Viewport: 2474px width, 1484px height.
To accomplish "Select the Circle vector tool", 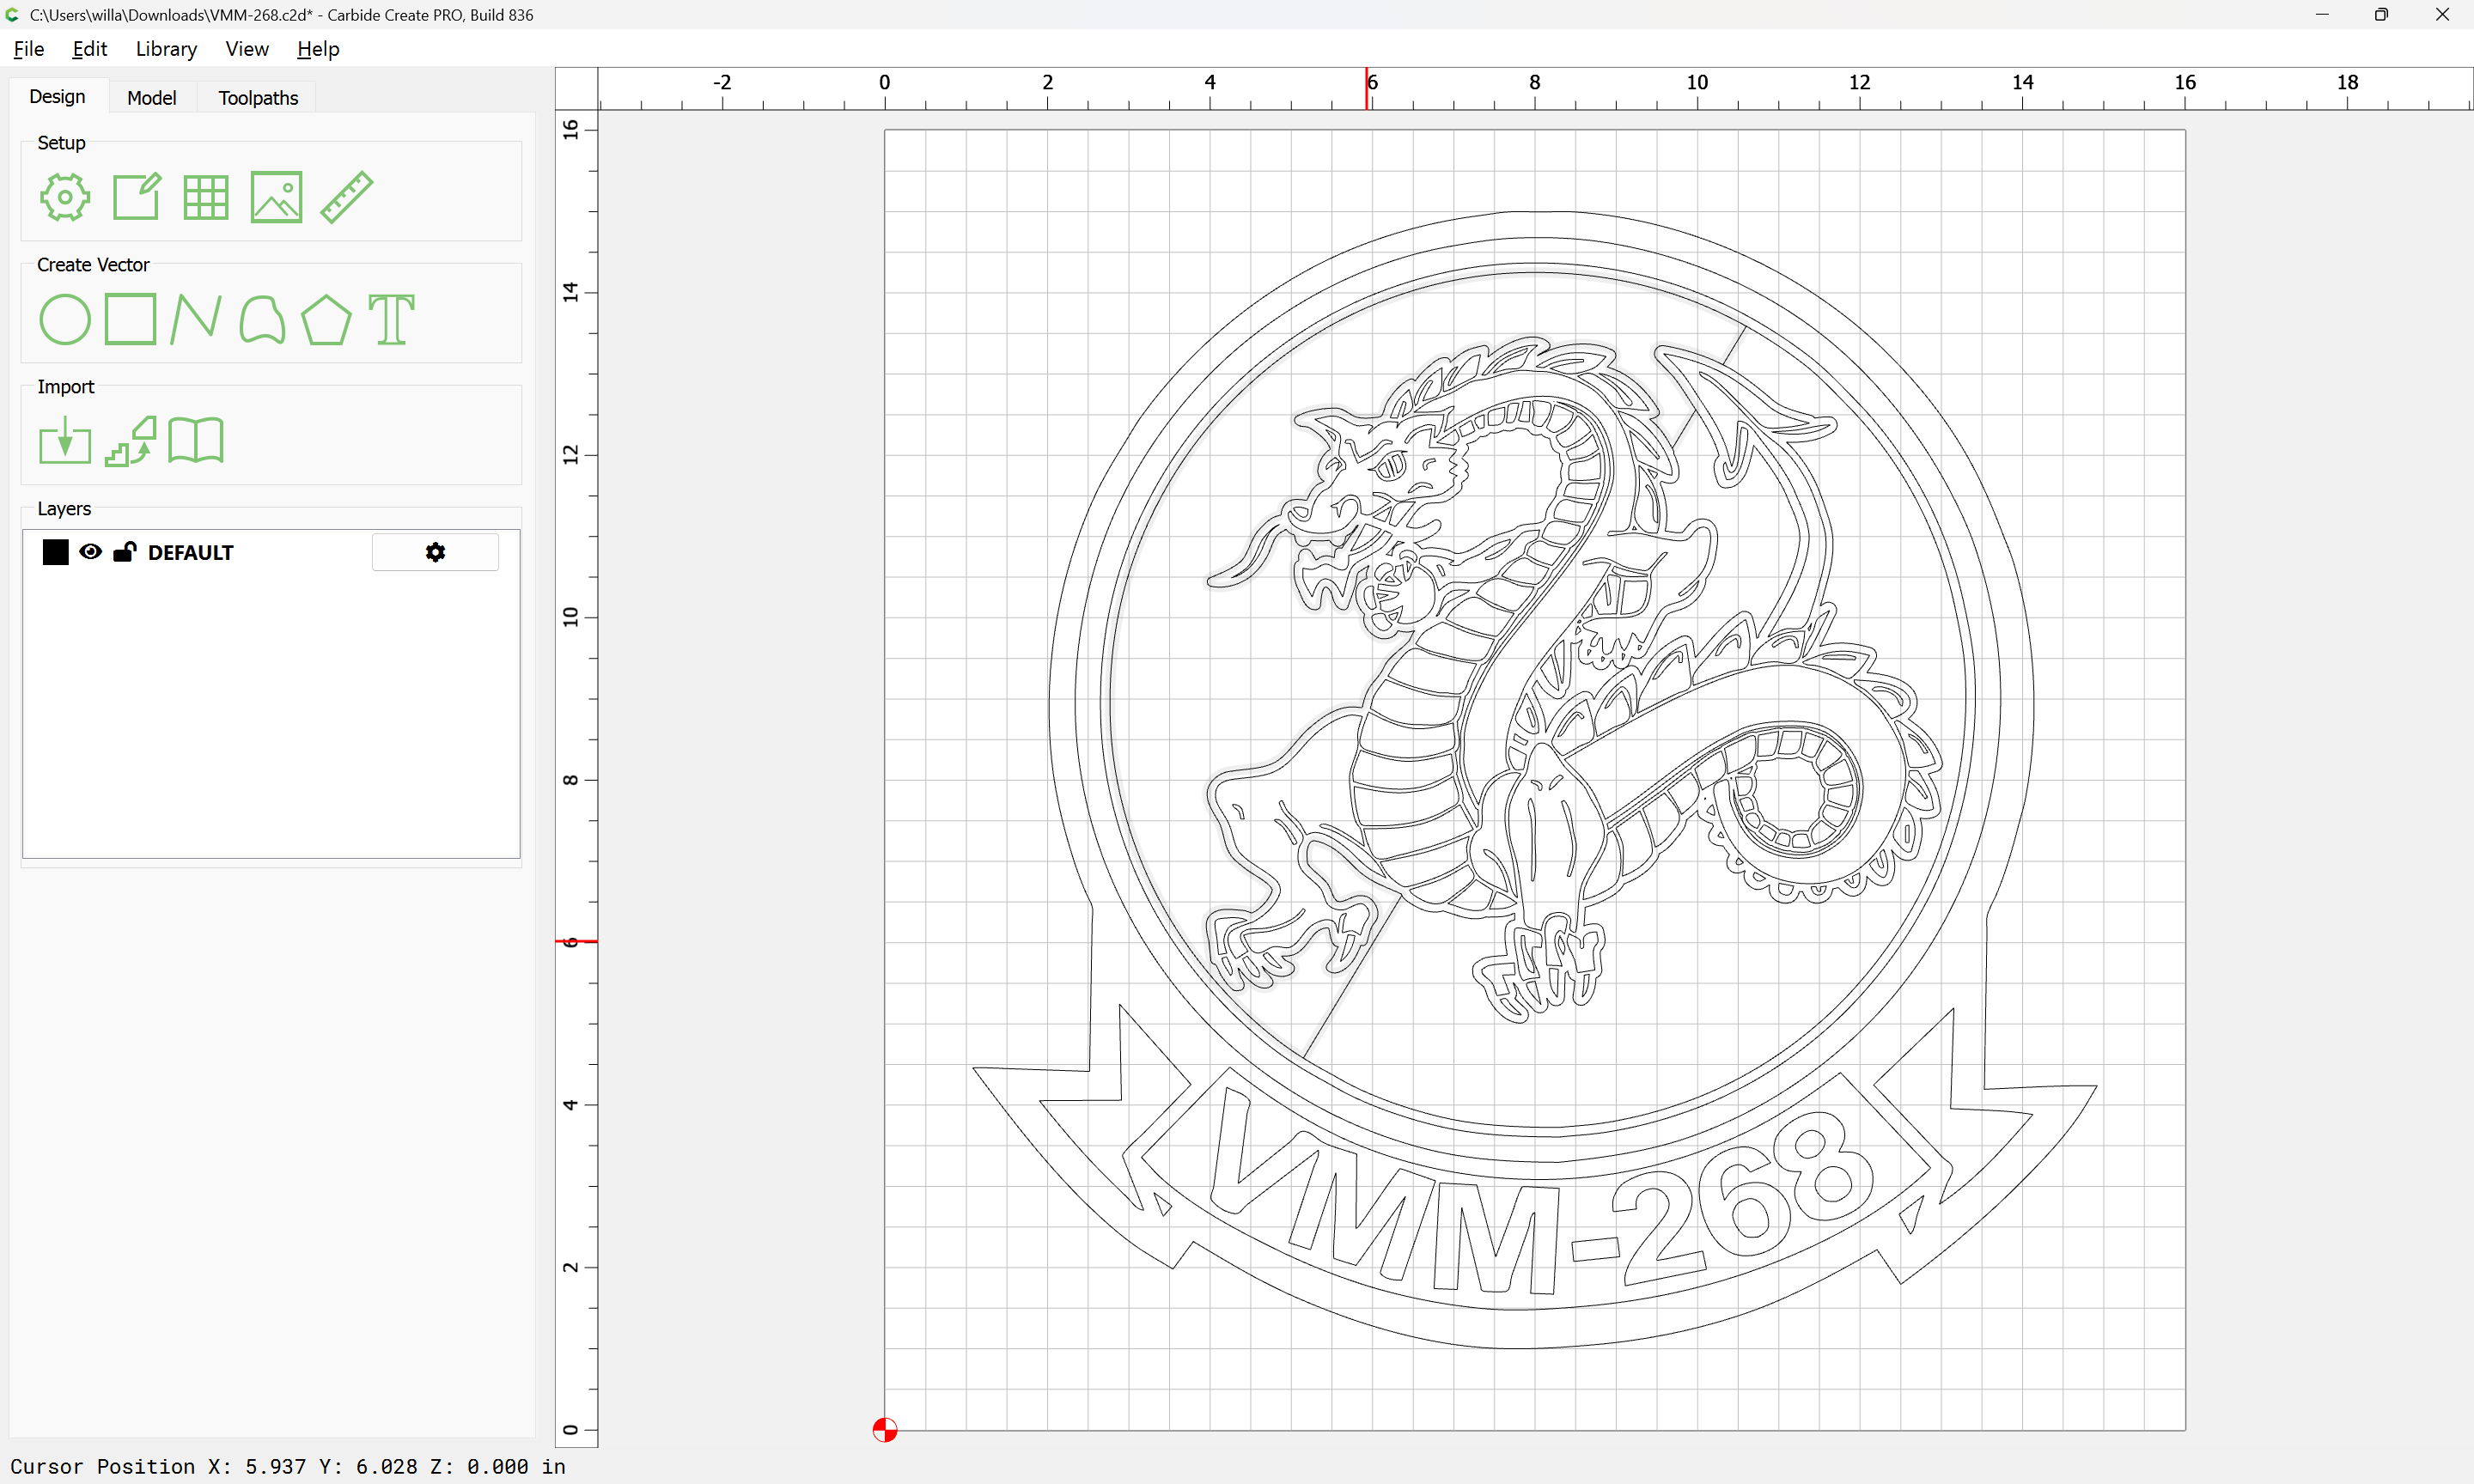I will tap(65, 320).
